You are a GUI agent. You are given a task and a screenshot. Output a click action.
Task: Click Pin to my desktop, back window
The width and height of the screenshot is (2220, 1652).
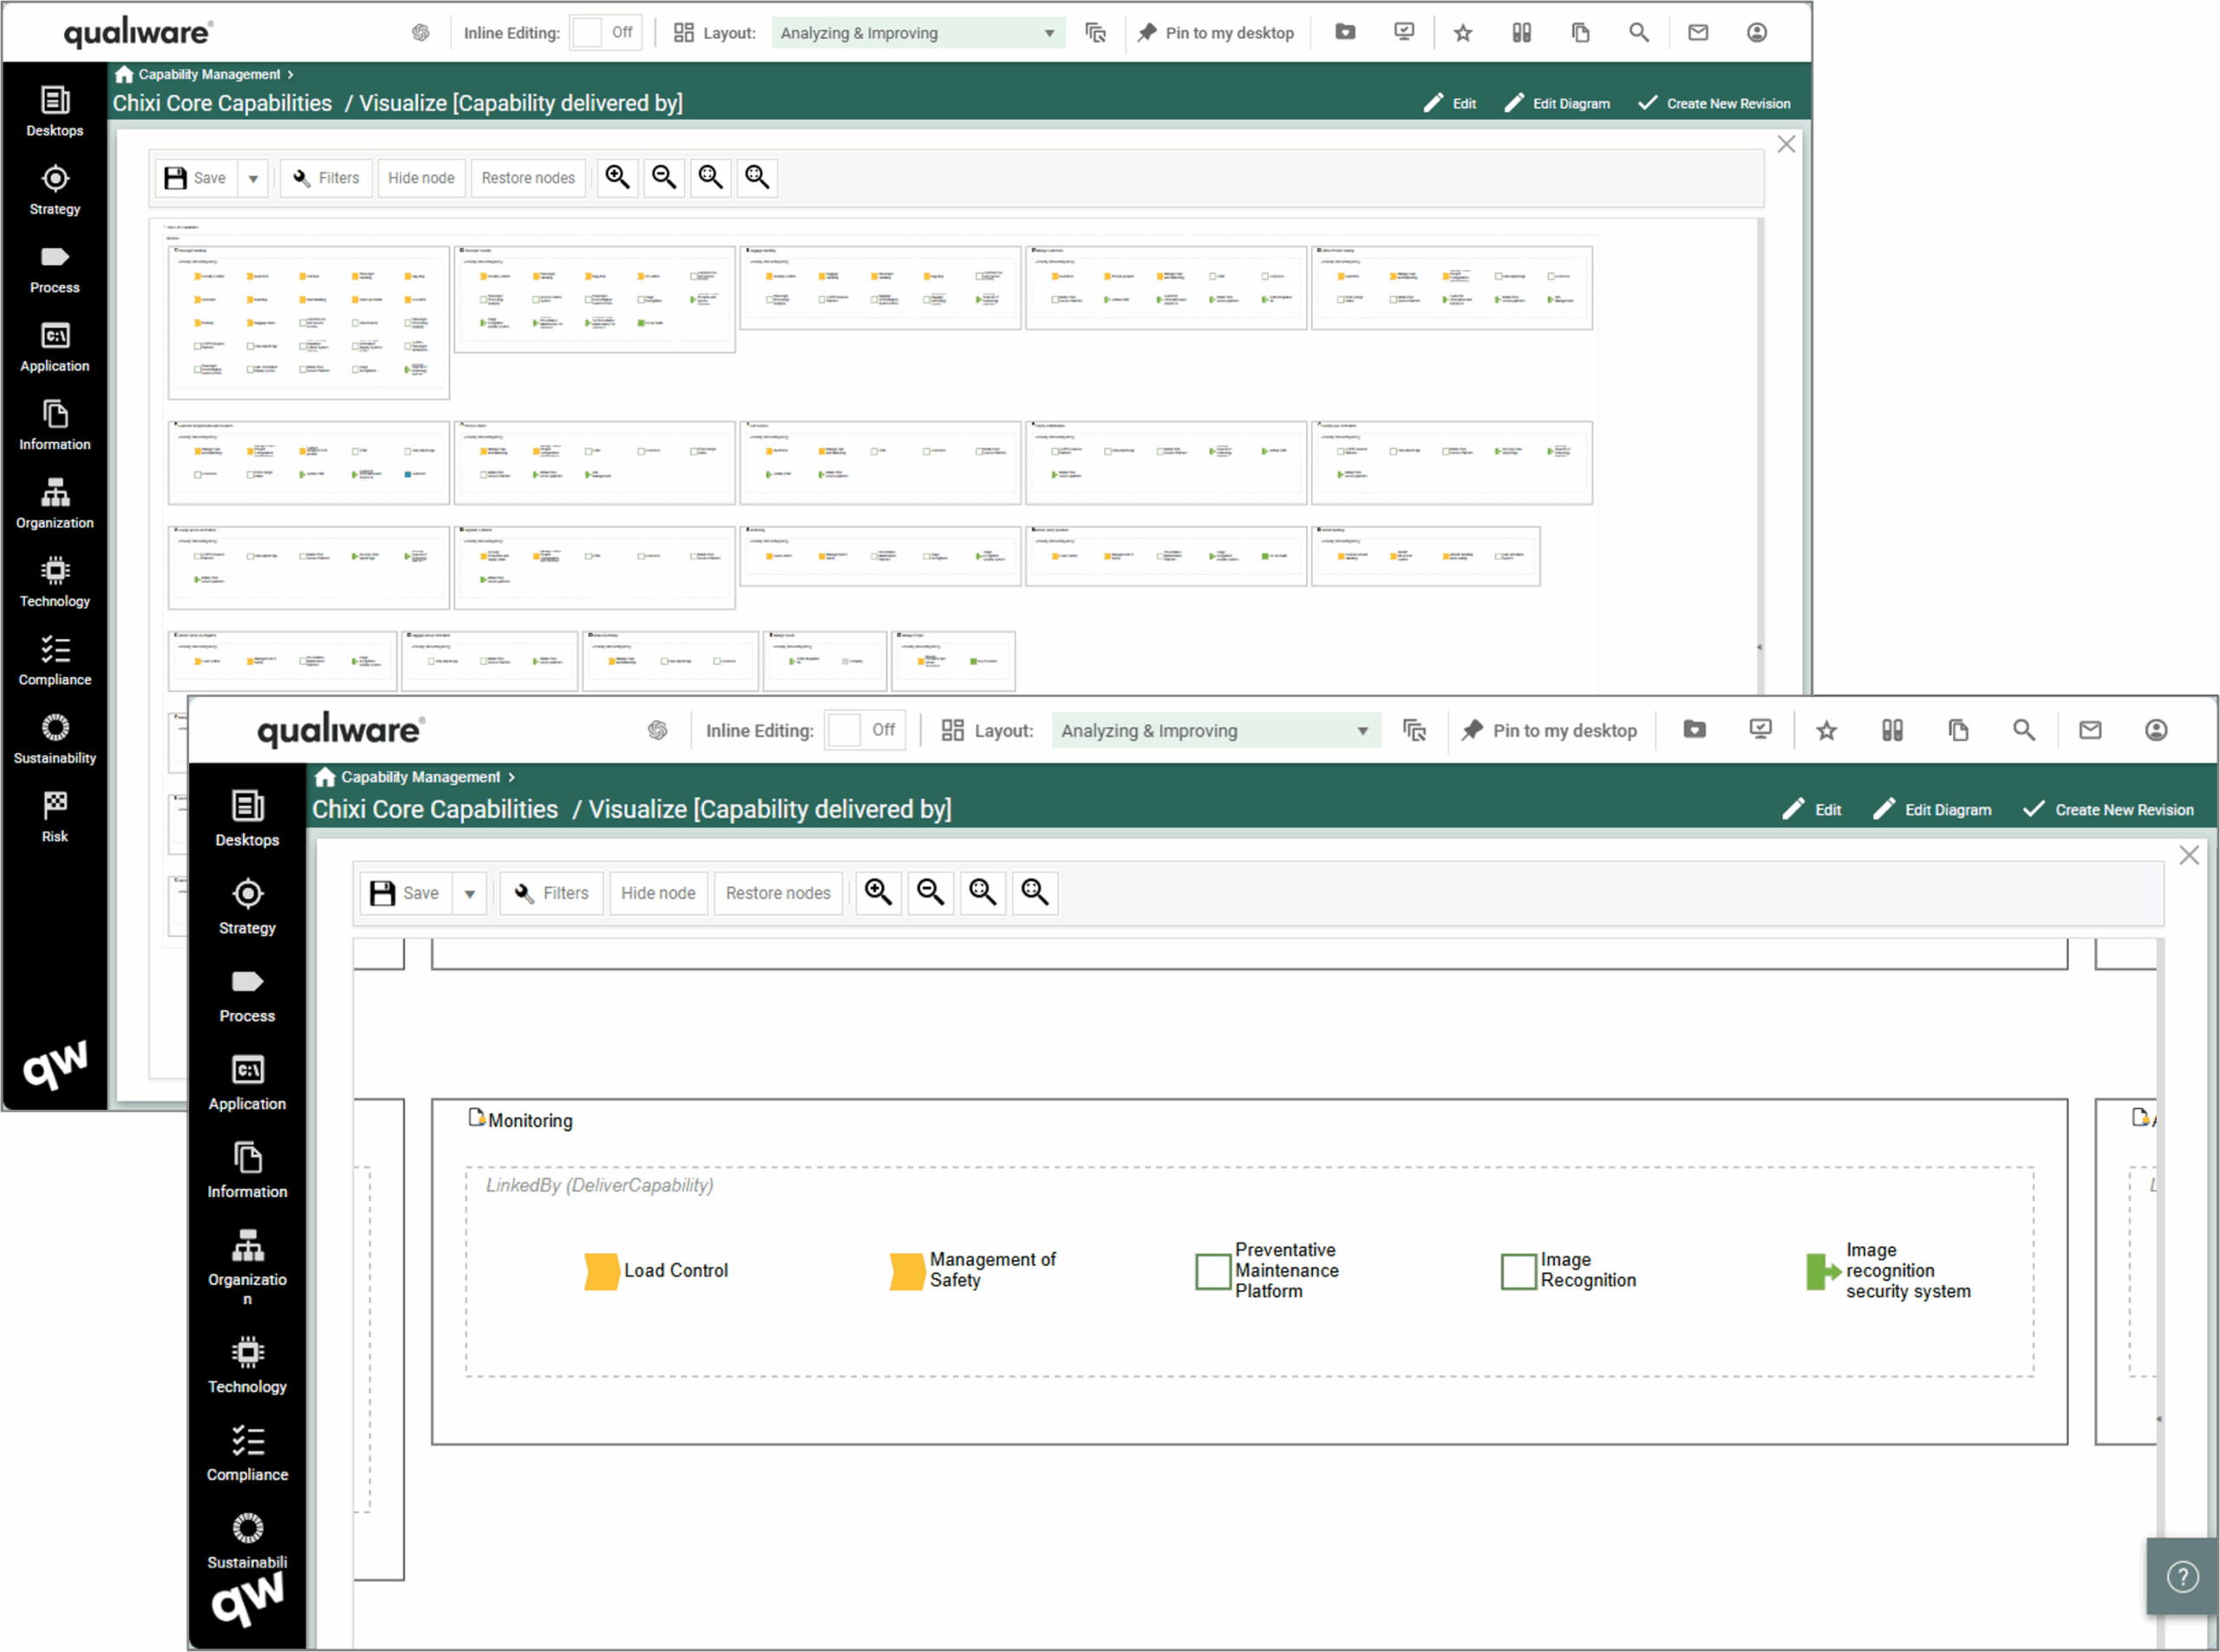pyautogui.click(x=1216, y=33)
